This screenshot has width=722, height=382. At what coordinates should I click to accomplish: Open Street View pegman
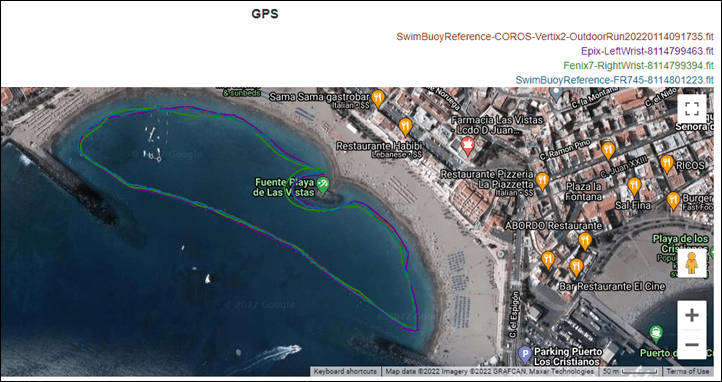(x=692, y=264)
